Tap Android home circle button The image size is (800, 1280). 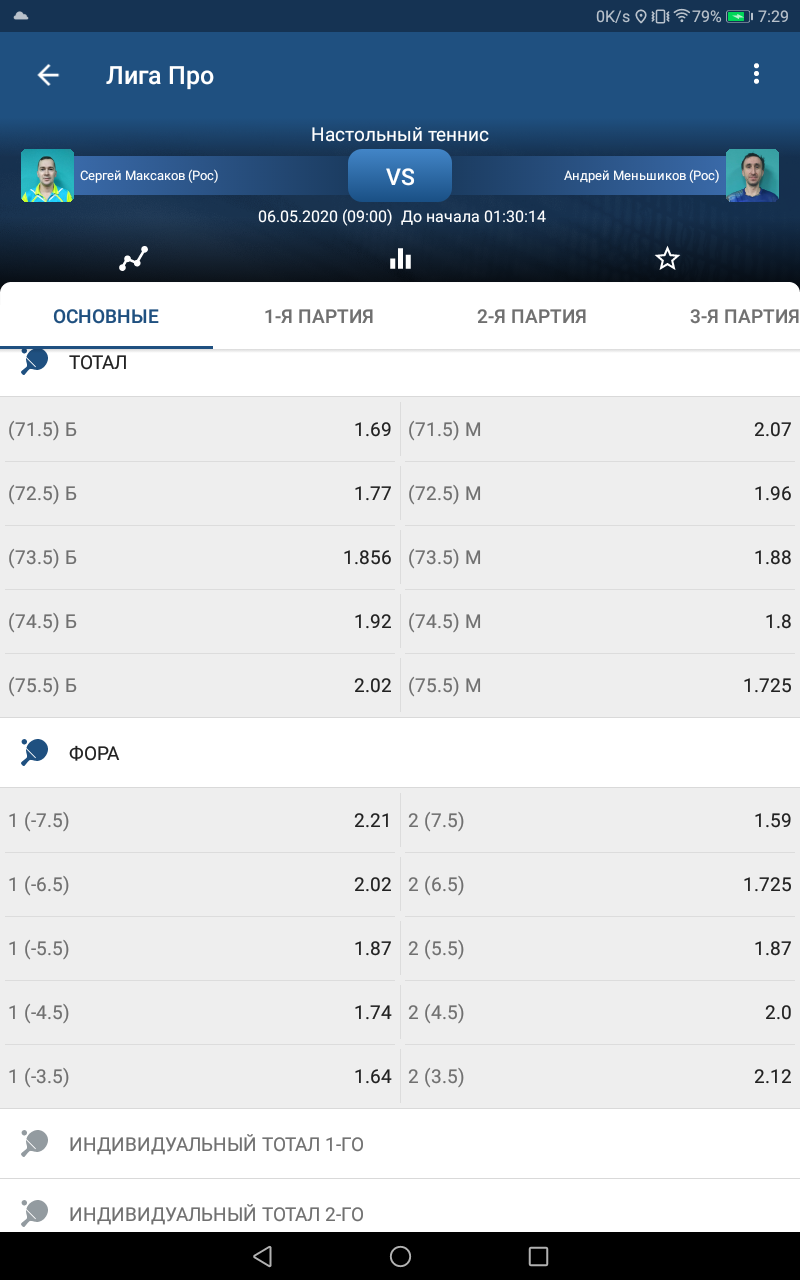coord(400,1256)
